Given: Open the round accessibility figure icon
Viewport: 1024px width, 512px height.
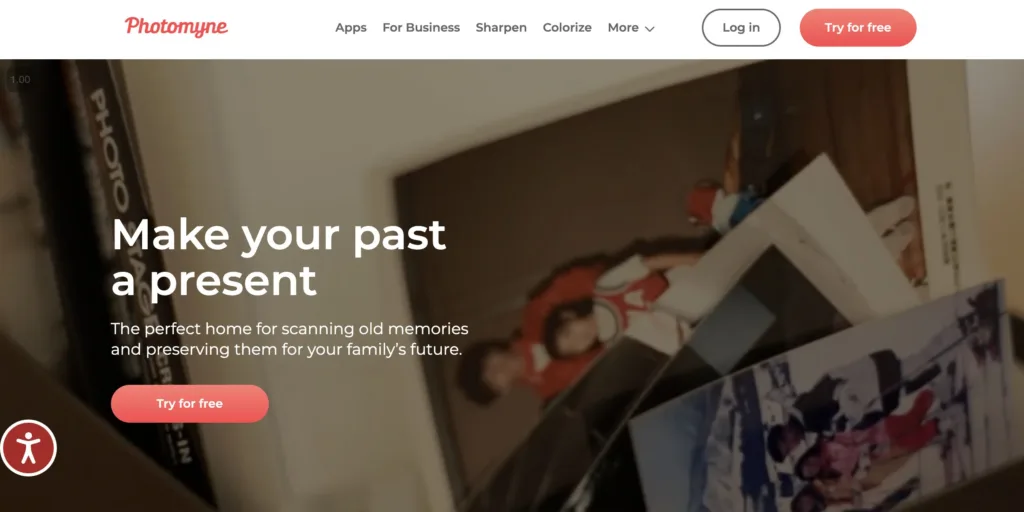Looking at the screenshot, I should [x=28, y=448].
